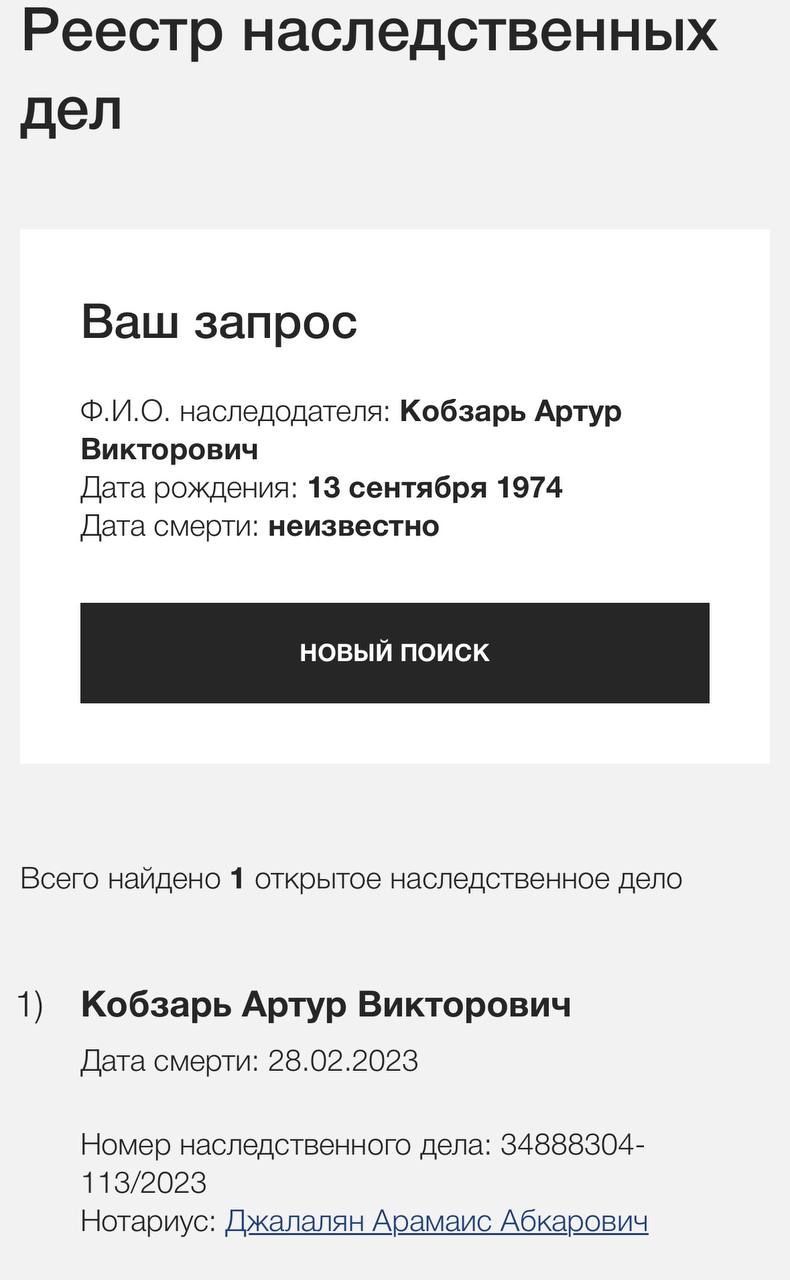Click the Дата рождения label
The image size is (790, 1280).
pos(189,488)
